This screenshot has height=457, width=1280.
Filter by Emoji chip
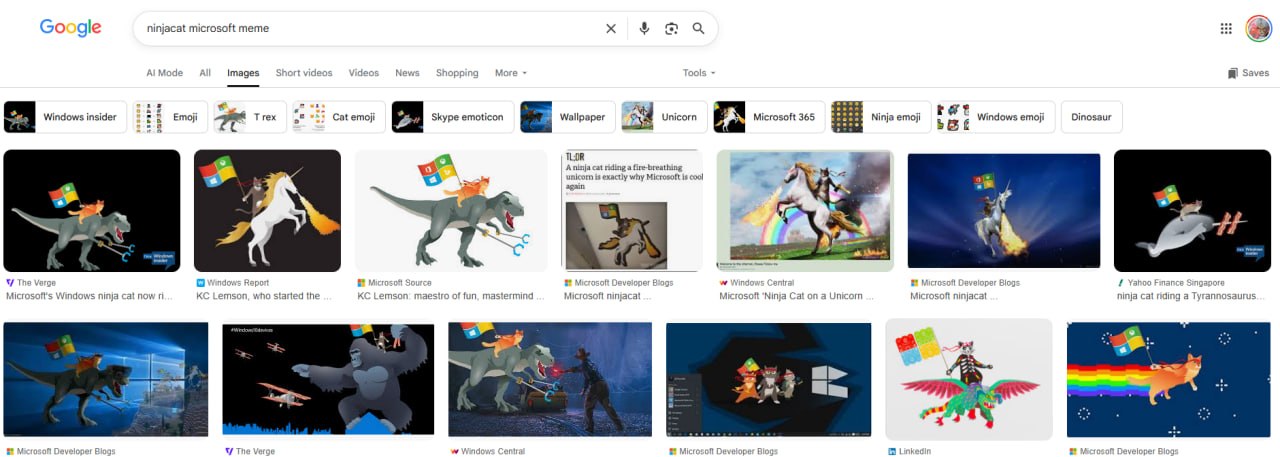click(169, 117)
